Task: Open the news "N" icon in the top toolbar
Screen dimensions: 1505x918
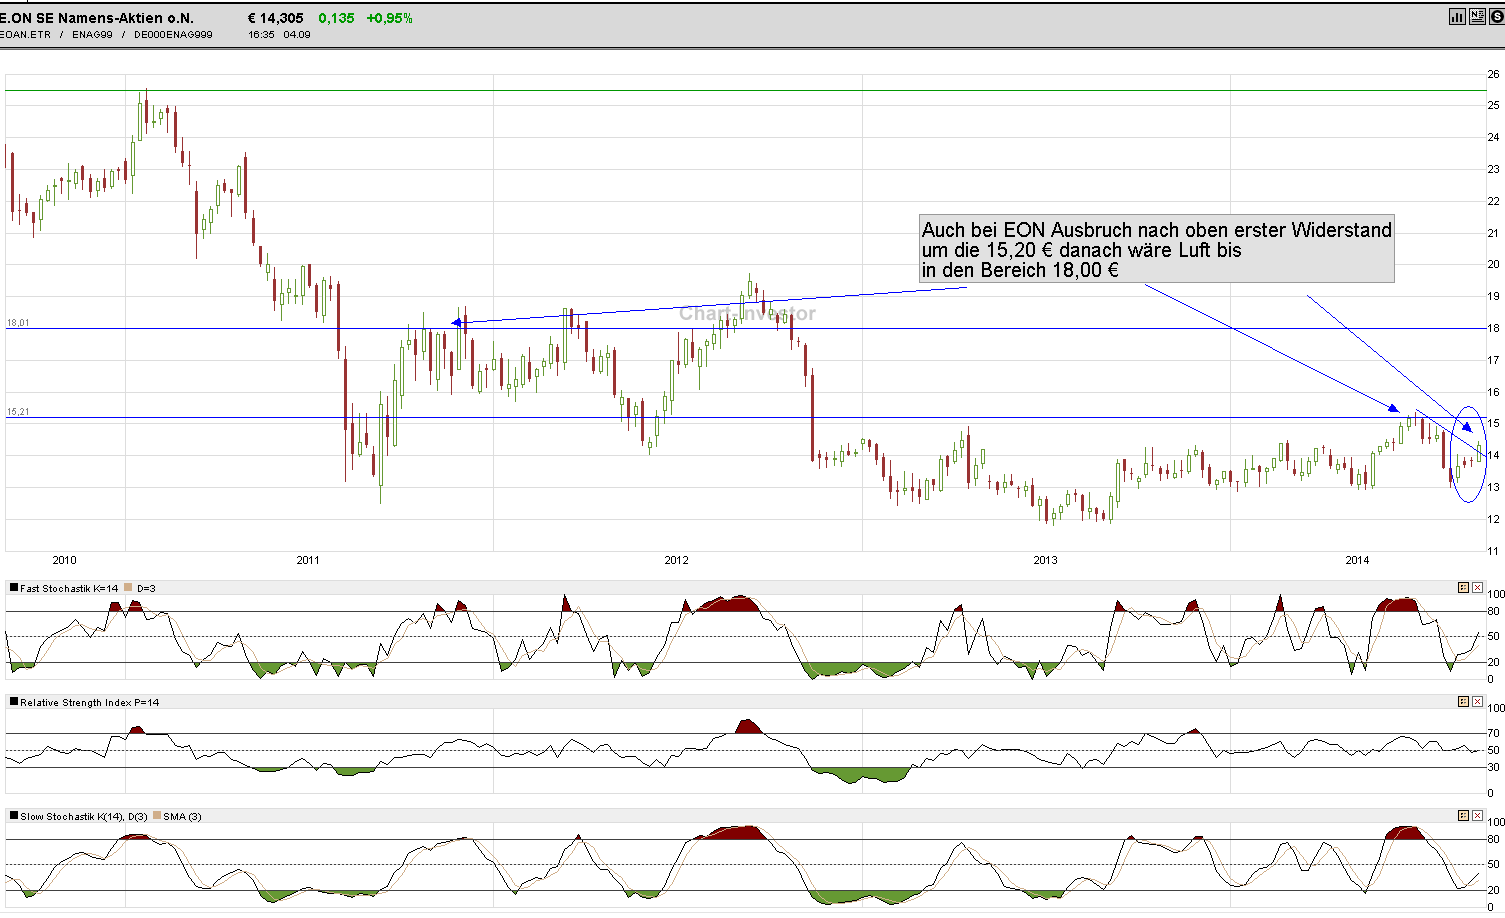Action: click(1477, 17)
